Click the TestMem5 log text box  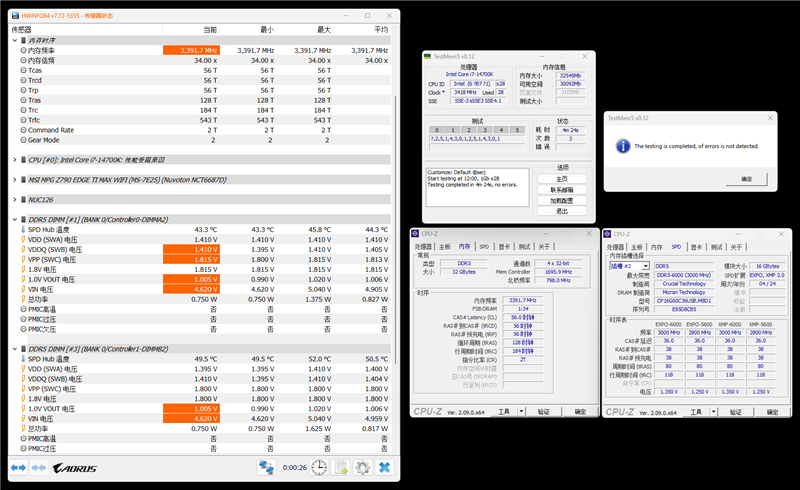click(478, 187)
